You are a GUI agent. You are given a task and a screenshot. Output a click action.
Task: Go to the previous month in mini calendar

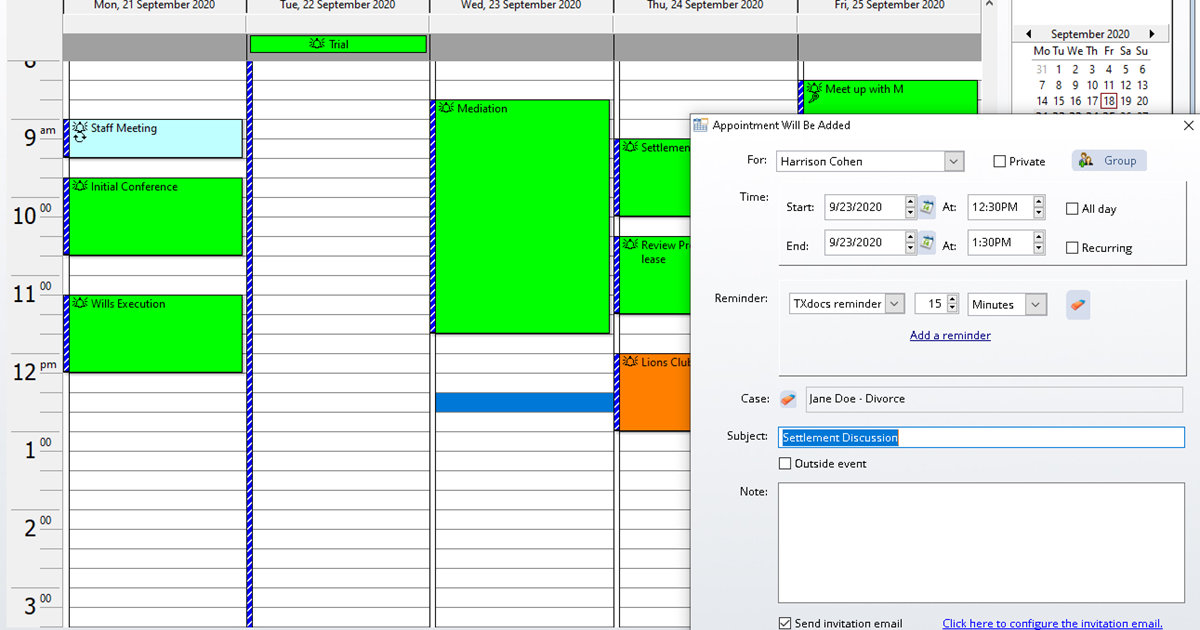click(x=1029, y=34)
